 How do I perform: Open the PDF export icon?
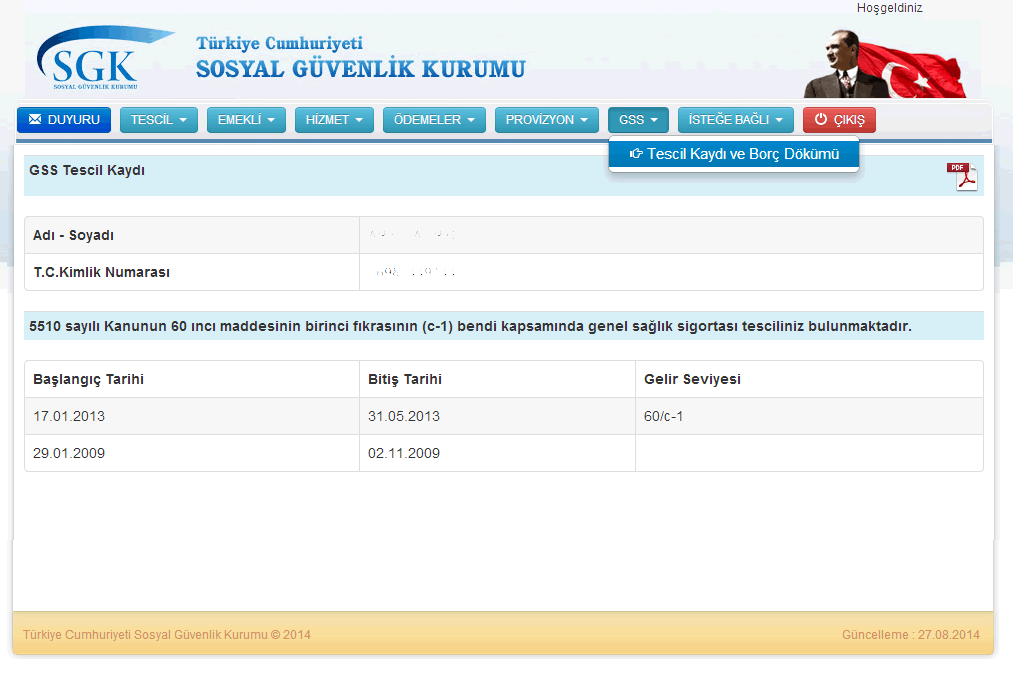[961, 176]
